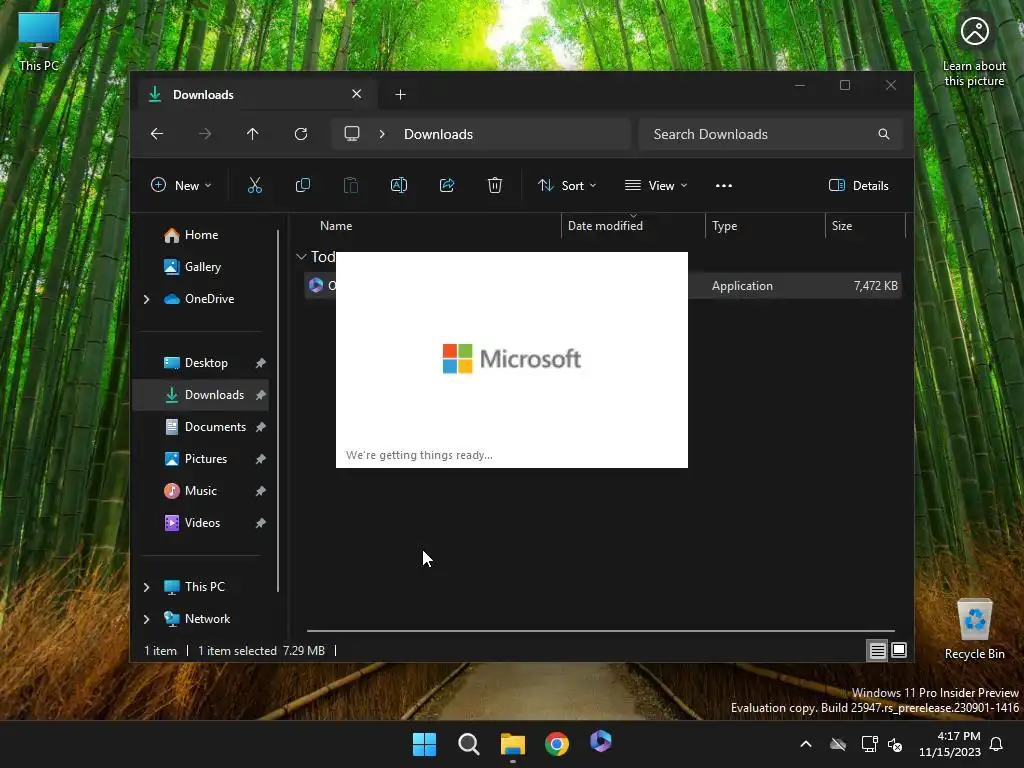Add a new Explorer tab
Image resolution: width=1024 pixels, height=768 pixels.
pyautogui.click(x=400, y=95)
